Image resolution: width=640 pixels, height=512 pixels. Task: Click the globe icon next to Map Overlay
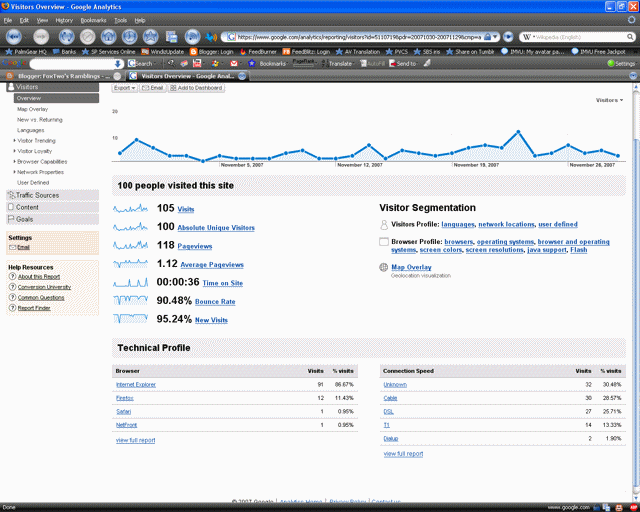384,267
